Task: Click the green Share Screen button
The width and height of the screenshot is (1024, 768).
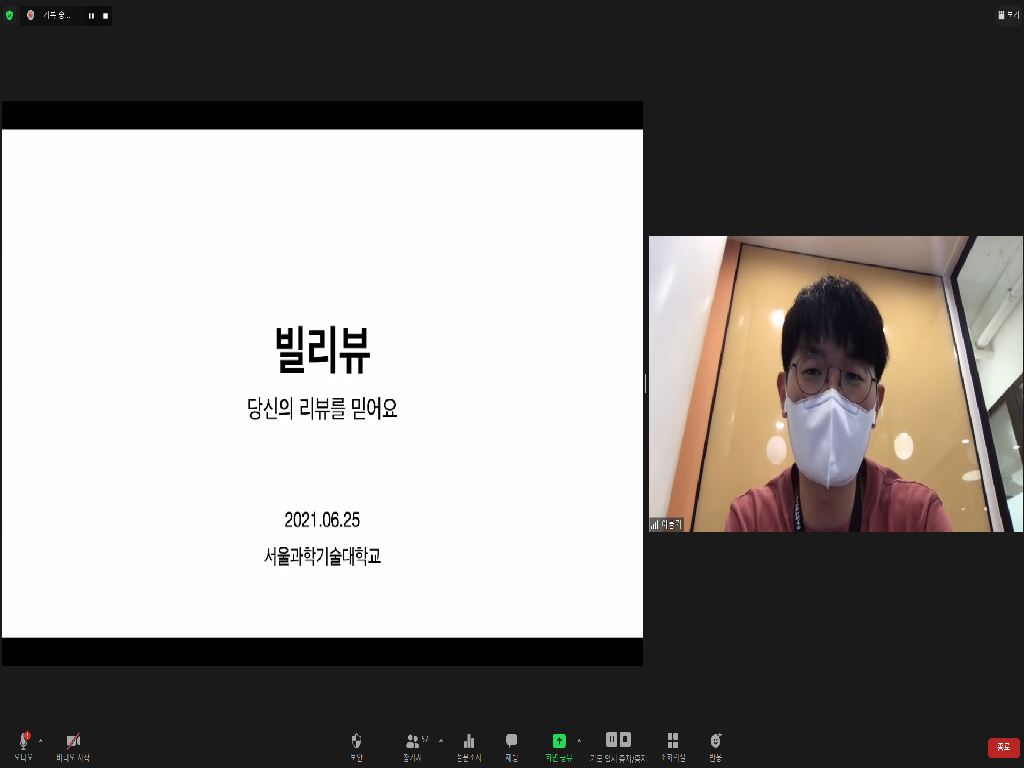Action: (559, 746)
